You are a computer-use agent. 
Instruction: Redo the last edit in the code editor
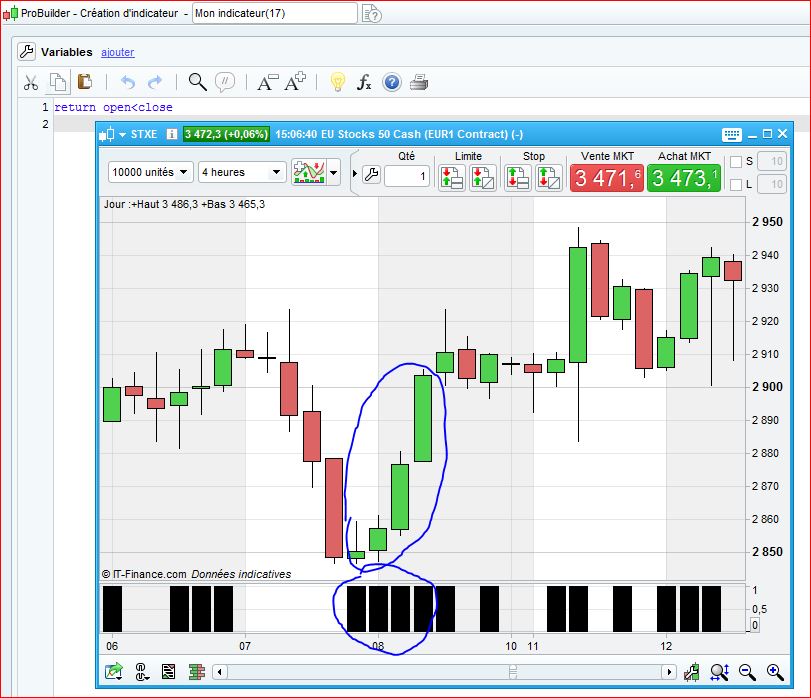click(155, 82)
